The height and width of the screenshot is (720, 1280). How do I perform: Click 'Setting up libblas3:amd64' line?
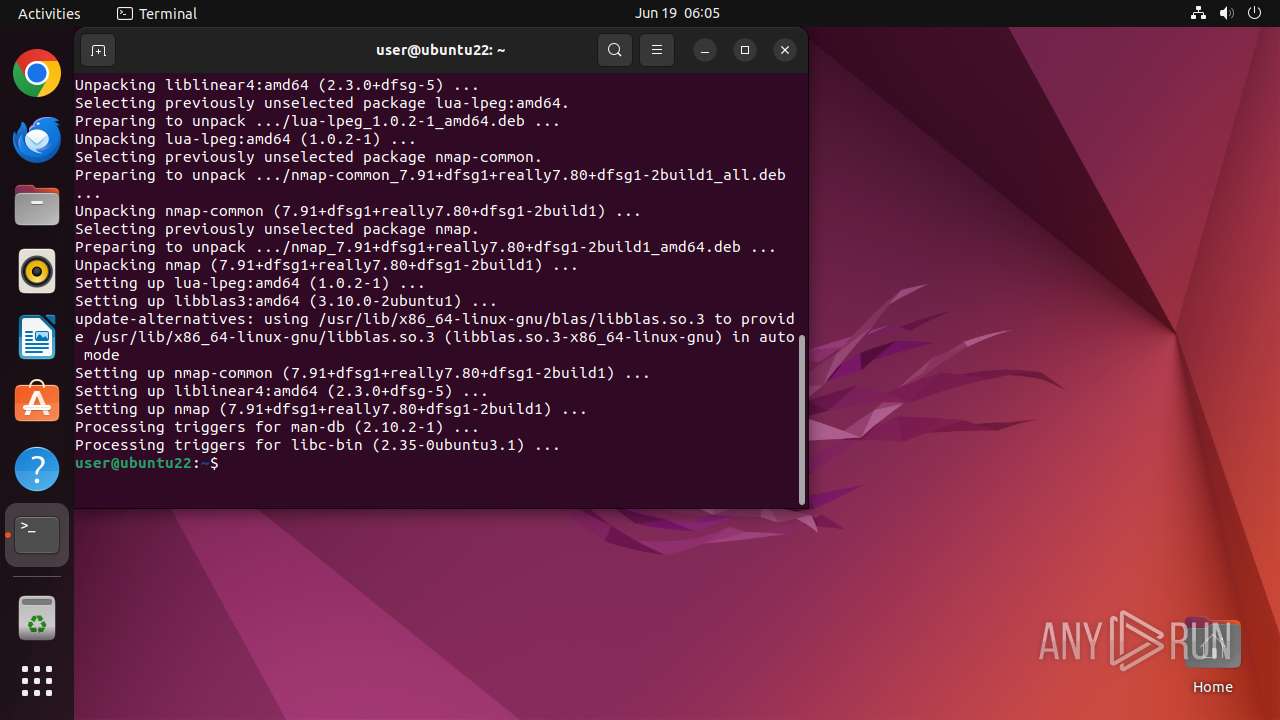click(286, 301)
